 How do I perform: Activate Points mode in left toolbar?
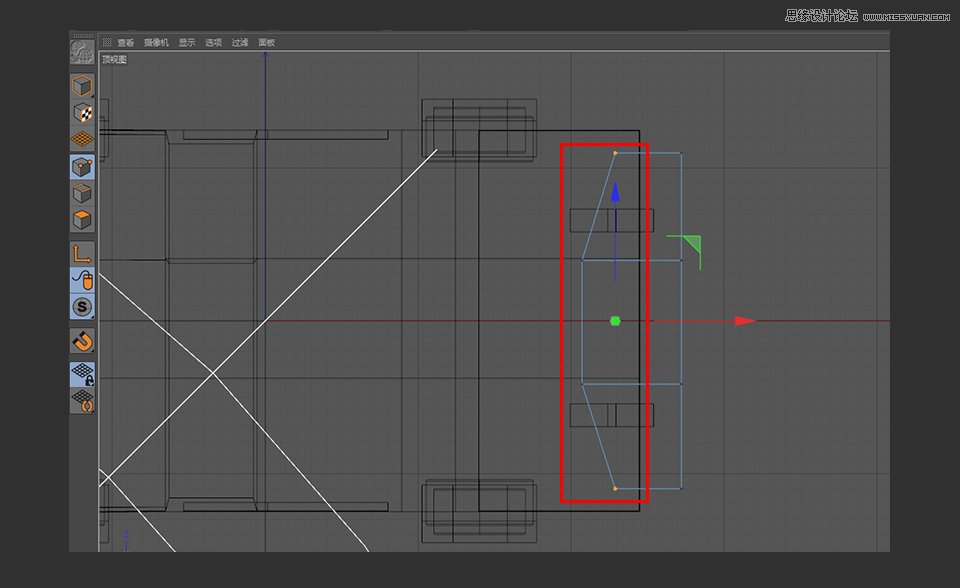[x=82, y=166]
